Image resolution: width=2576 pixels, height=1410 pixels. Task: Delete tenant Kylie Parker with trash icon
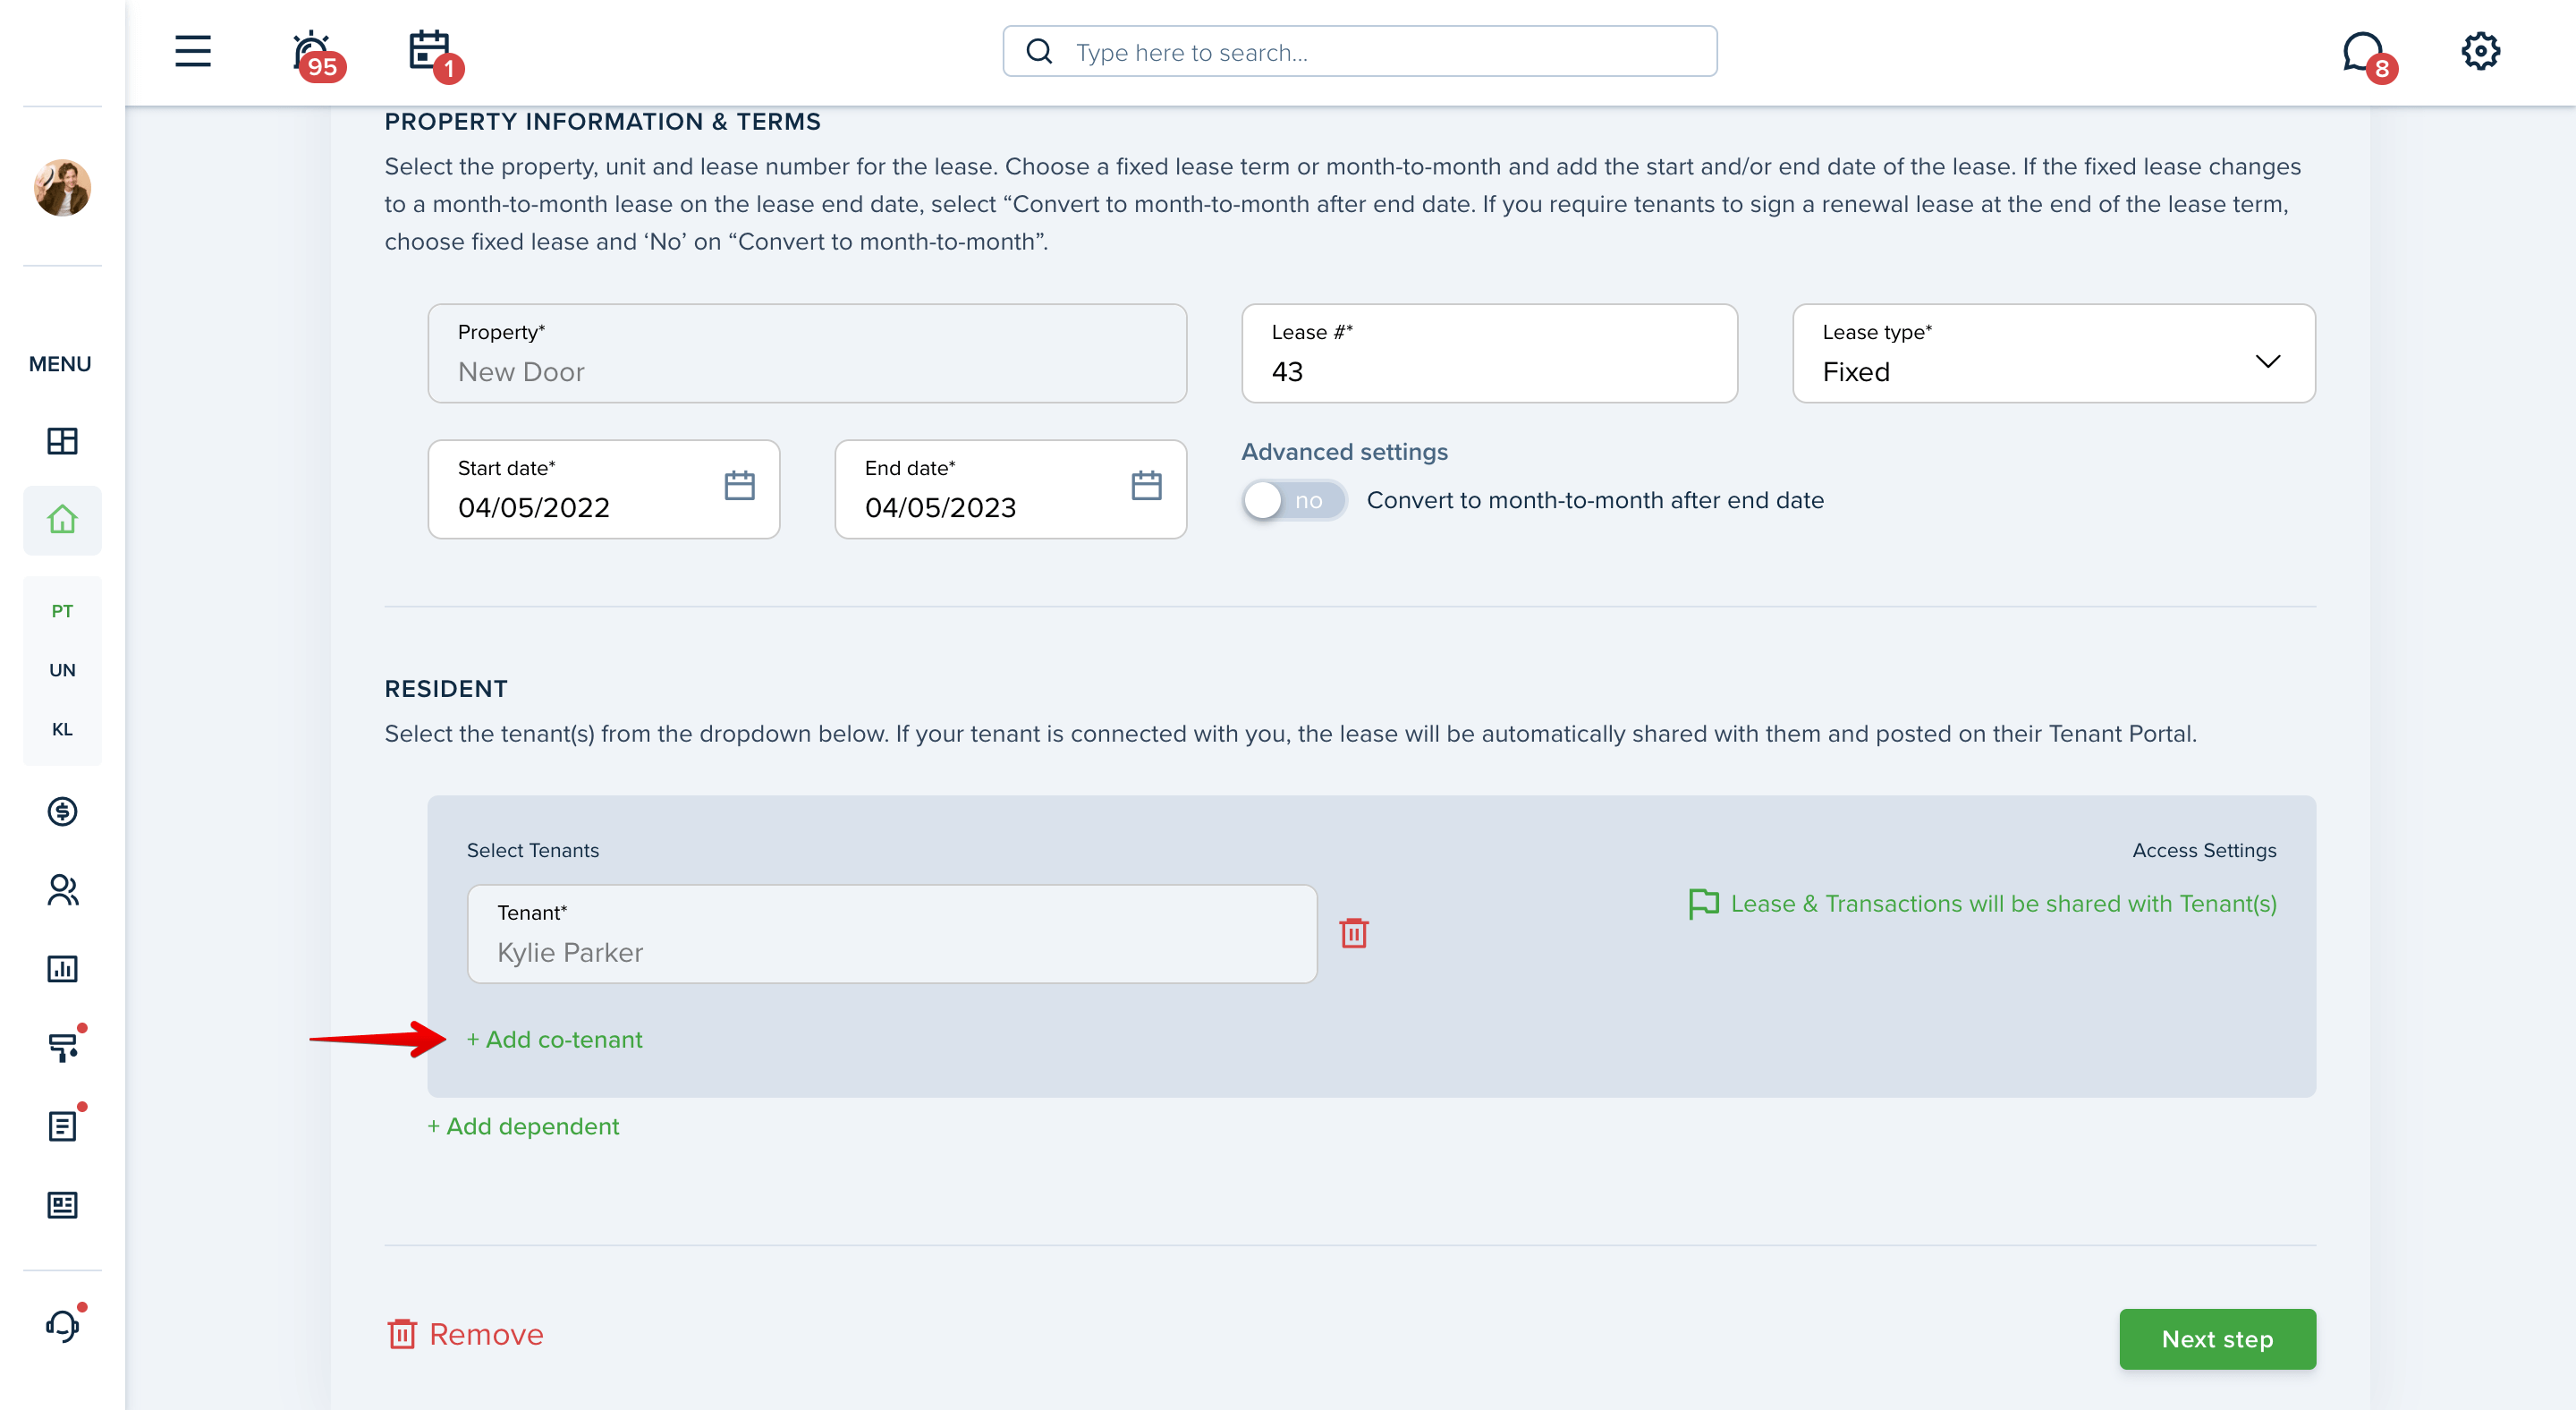pos(1354,933)
